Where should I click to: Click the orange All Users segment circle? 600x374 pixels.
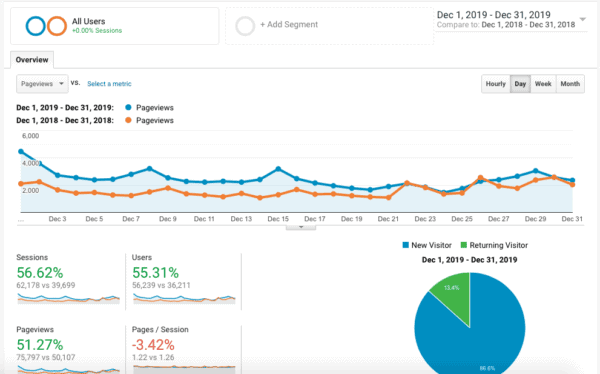(x=57, y=26)
